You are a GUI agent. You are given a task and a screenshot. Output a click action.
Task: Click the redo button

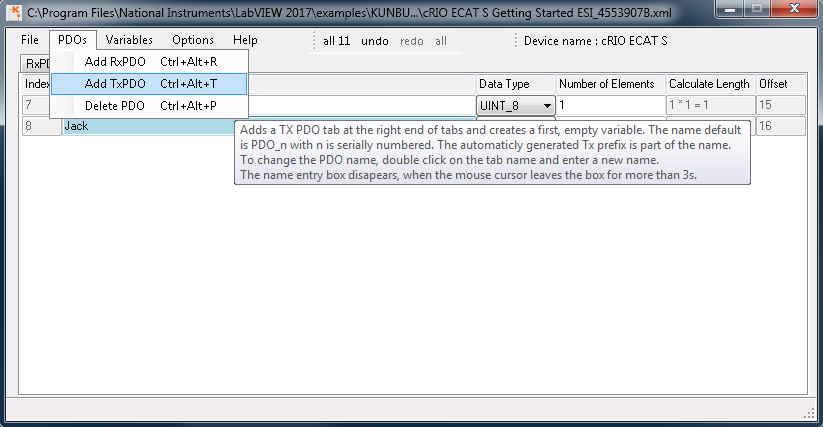411,41
